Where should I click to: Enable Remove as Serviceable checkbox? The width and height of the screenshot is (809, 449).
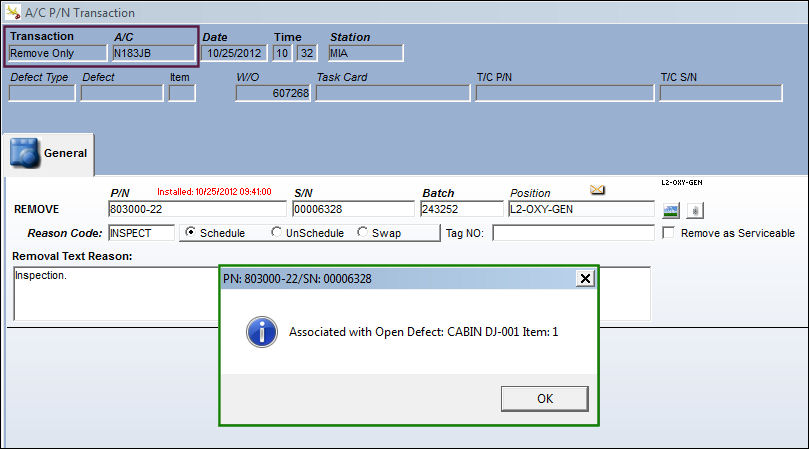click(668, 233)
